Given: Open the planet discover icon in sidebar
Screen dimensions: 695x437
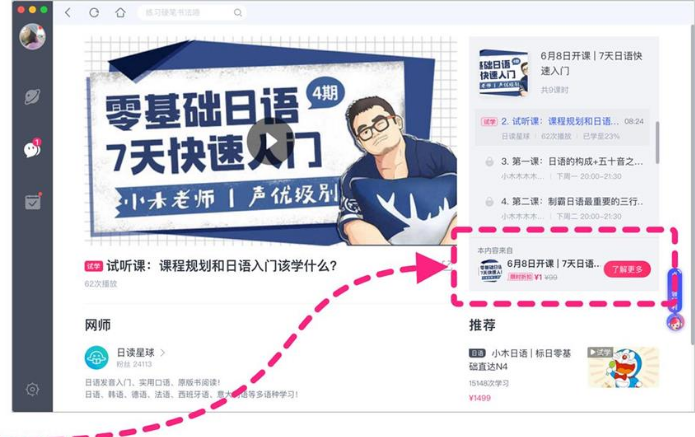Looking at the screenshot, I should (x=32, y=97).
